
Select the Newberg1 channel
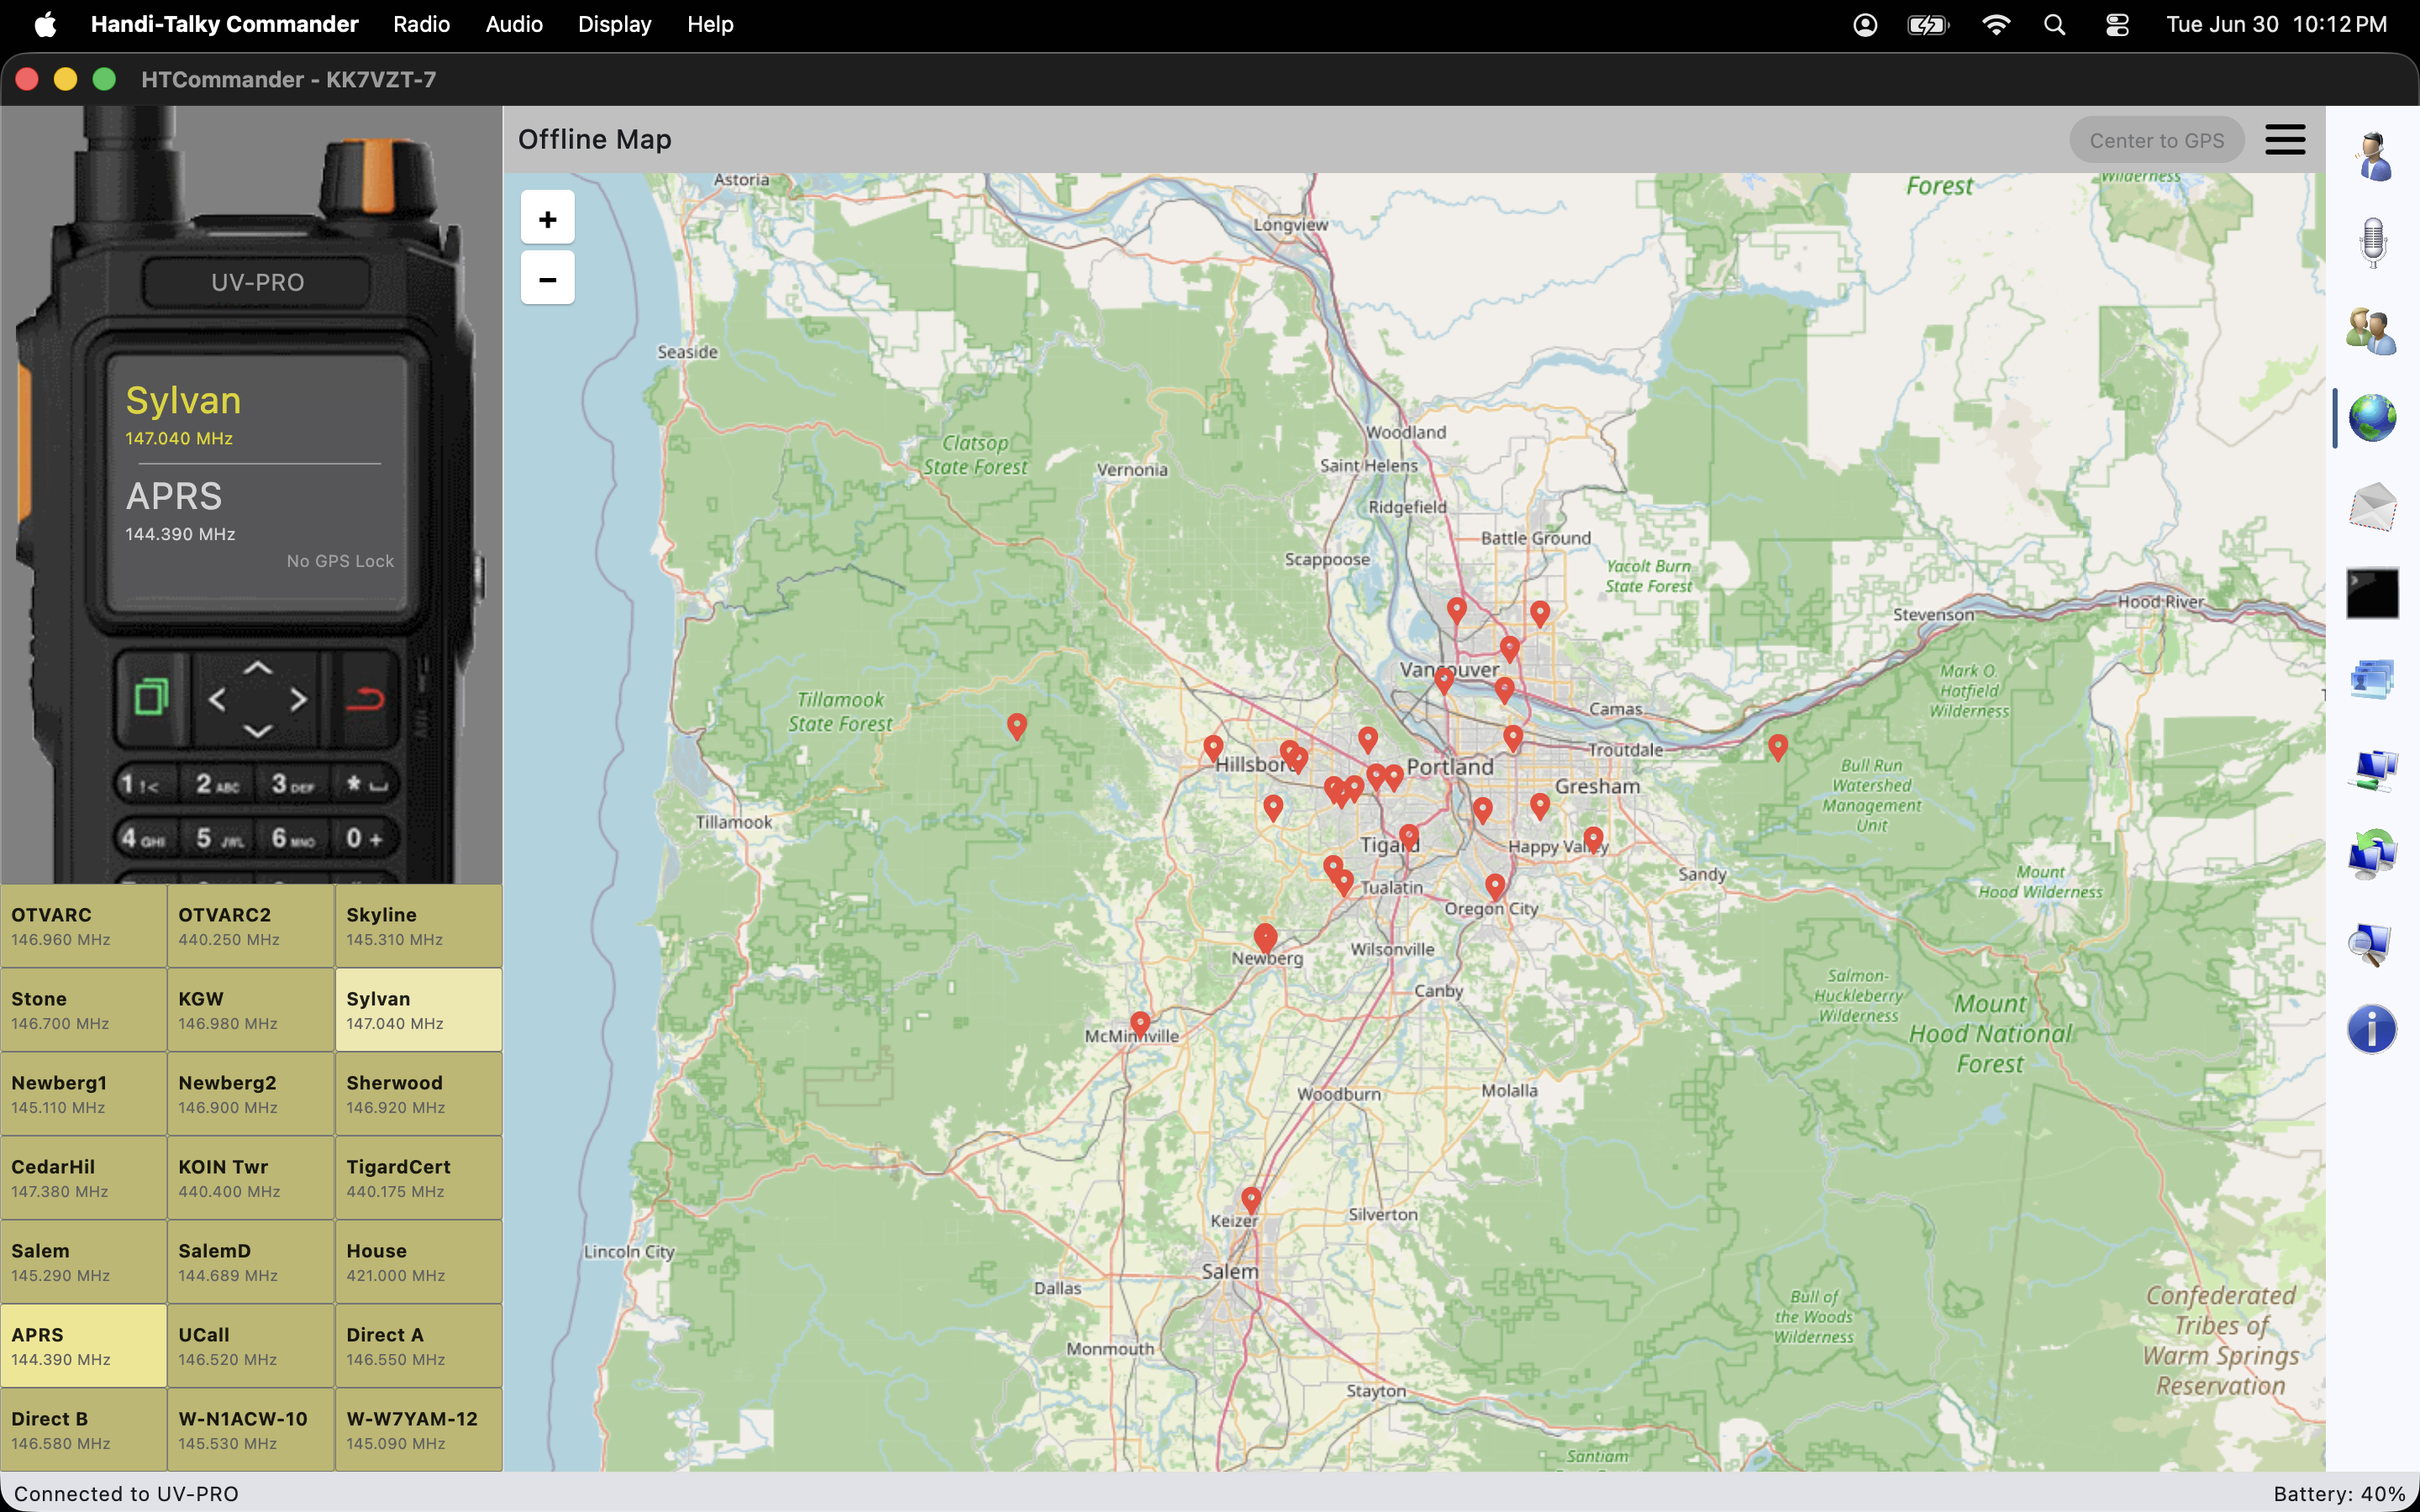click(x=84, y=1094)
